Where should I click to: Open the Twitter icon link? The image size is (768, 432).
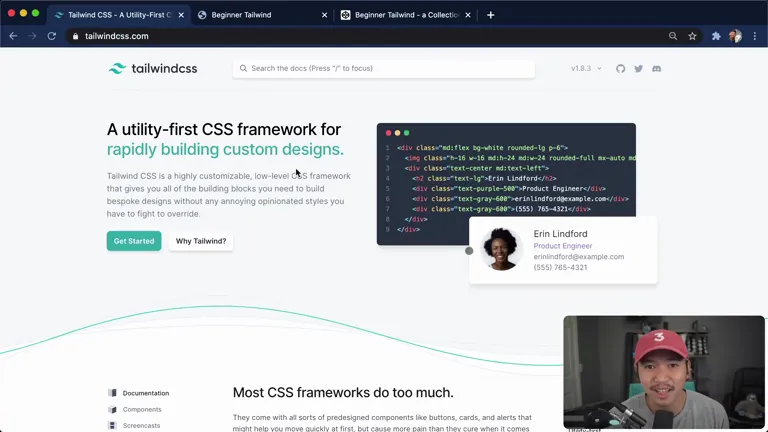coord(639,69)
